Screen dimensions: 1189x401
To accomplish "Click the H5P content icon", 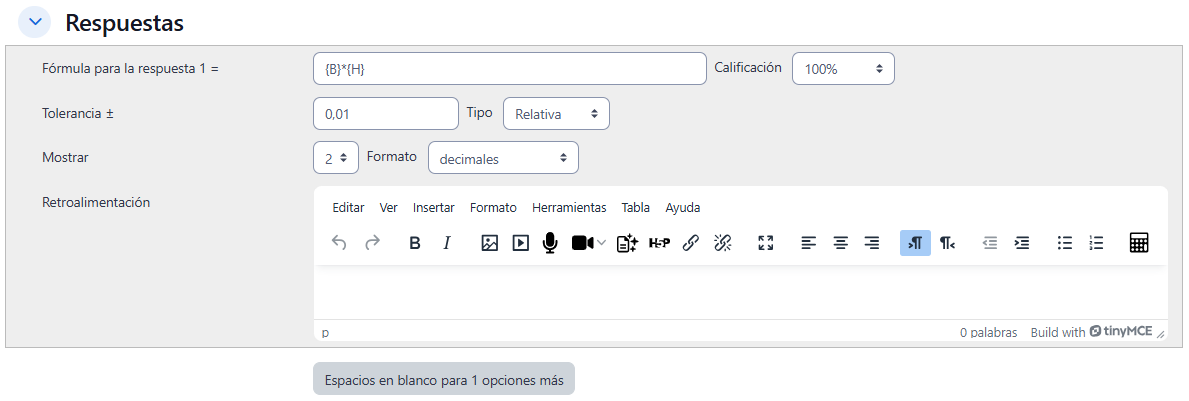I will (x=659, y=243).
